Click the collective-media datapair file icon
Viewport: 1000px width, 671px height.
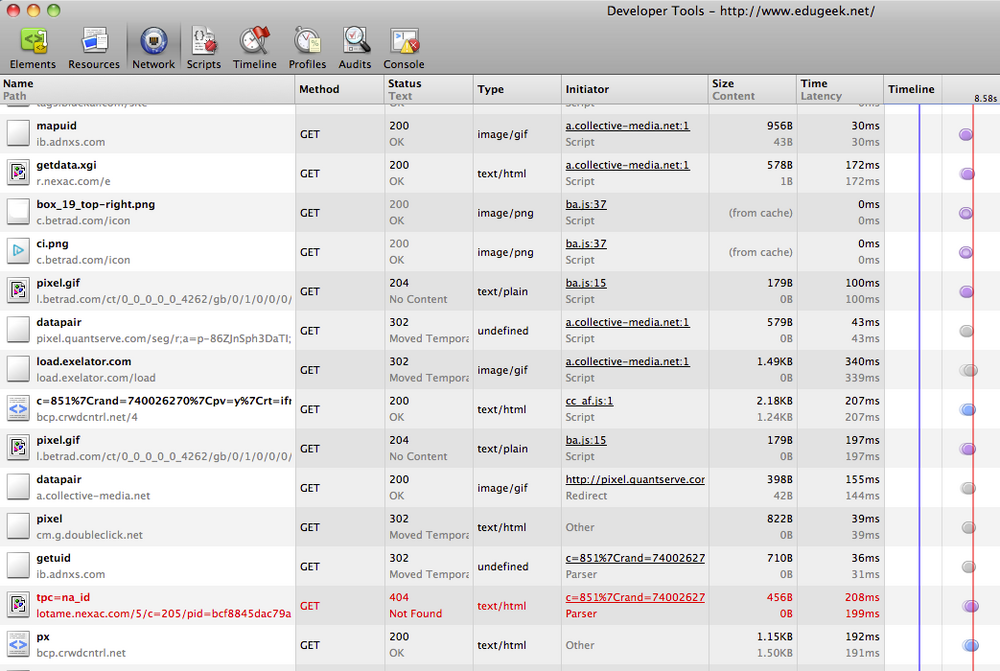tap(18, 487)
